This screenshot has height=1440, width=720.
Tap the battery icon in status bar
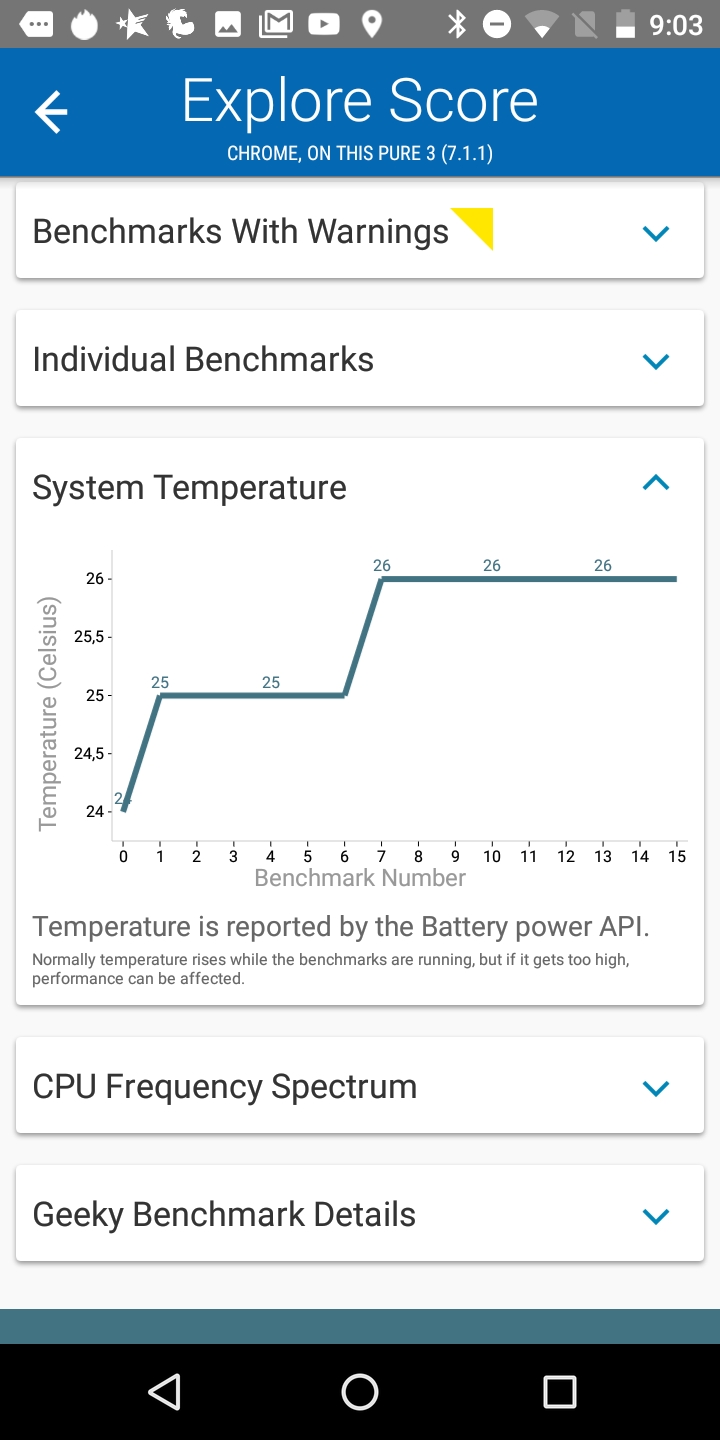coord(625,24)
